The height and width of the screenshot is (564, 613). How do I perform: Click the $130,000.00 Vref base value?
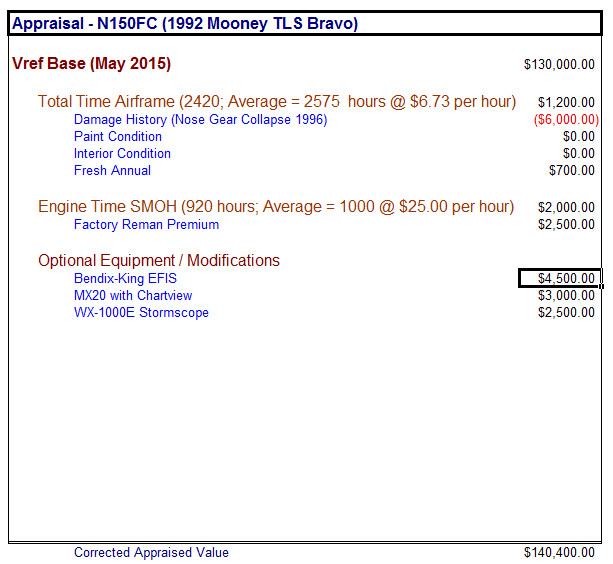point(559,65)
